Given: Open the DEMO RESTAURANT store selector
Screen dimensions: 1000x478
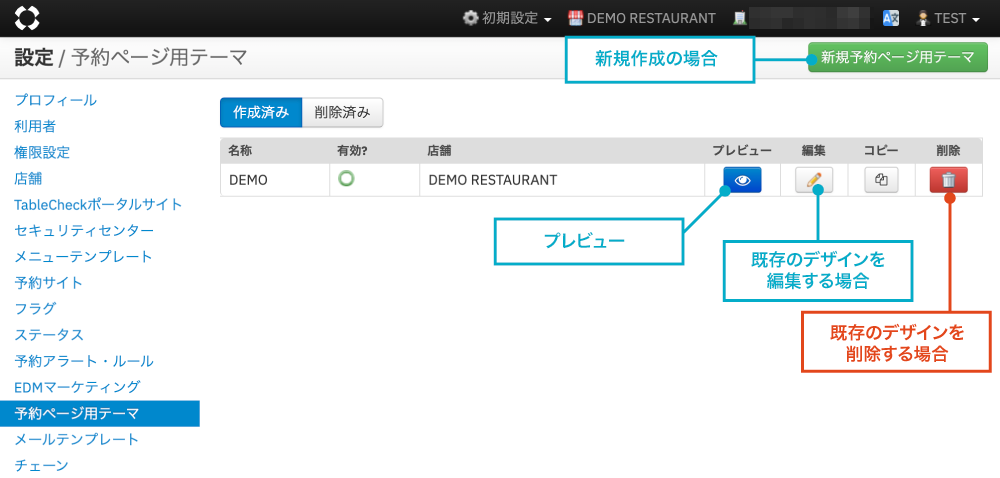Looking at the screenshot, I should [641, 18].
